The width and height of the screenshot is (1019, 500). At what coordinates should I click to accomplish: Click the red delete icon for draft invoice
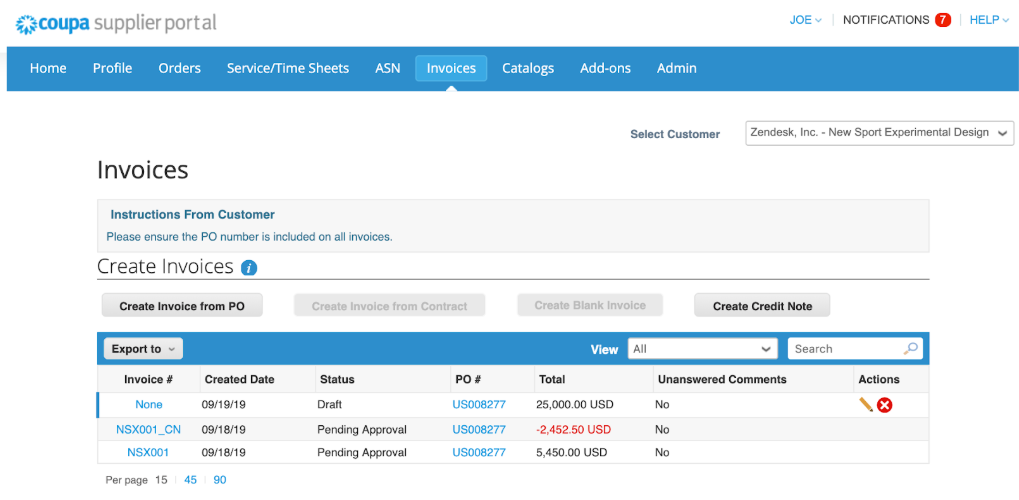point(884,405)
